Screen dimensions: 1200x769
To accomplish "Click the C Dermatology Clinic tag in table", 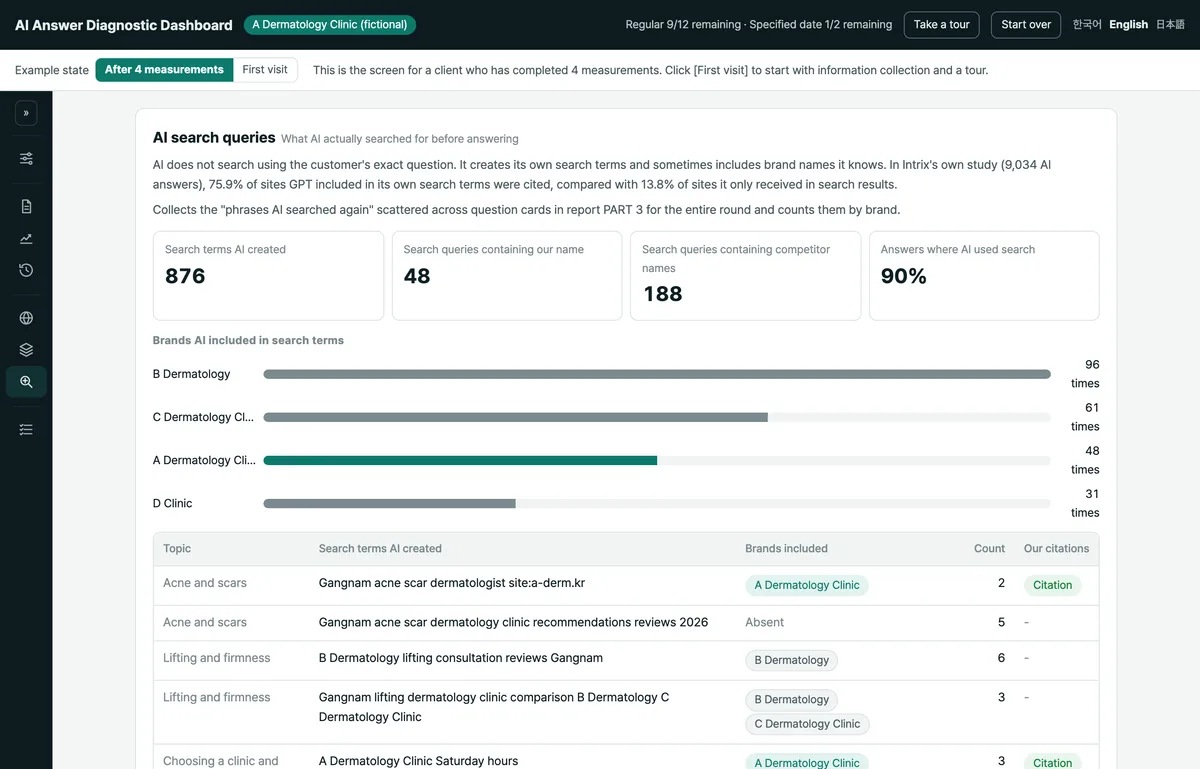I will (807, 724).
